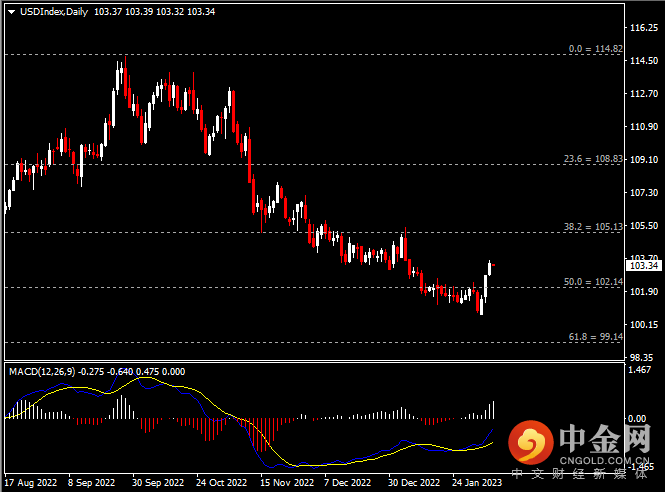Click the 38.2 = 105.13 Fibonacci label
665x492 pixels.
point(592,227)
